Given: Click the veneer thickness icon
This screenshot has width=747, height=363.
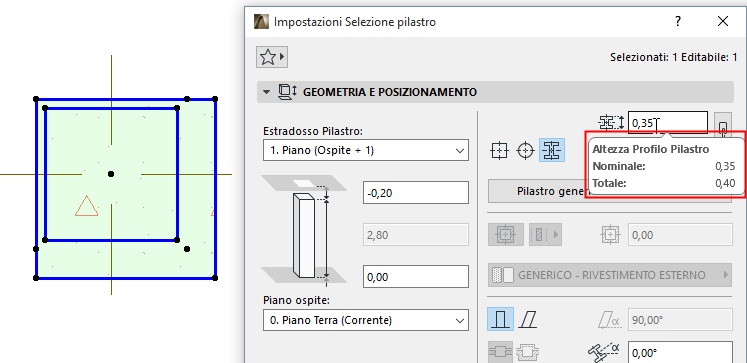Looking at the screenshot, I should 609,234.
